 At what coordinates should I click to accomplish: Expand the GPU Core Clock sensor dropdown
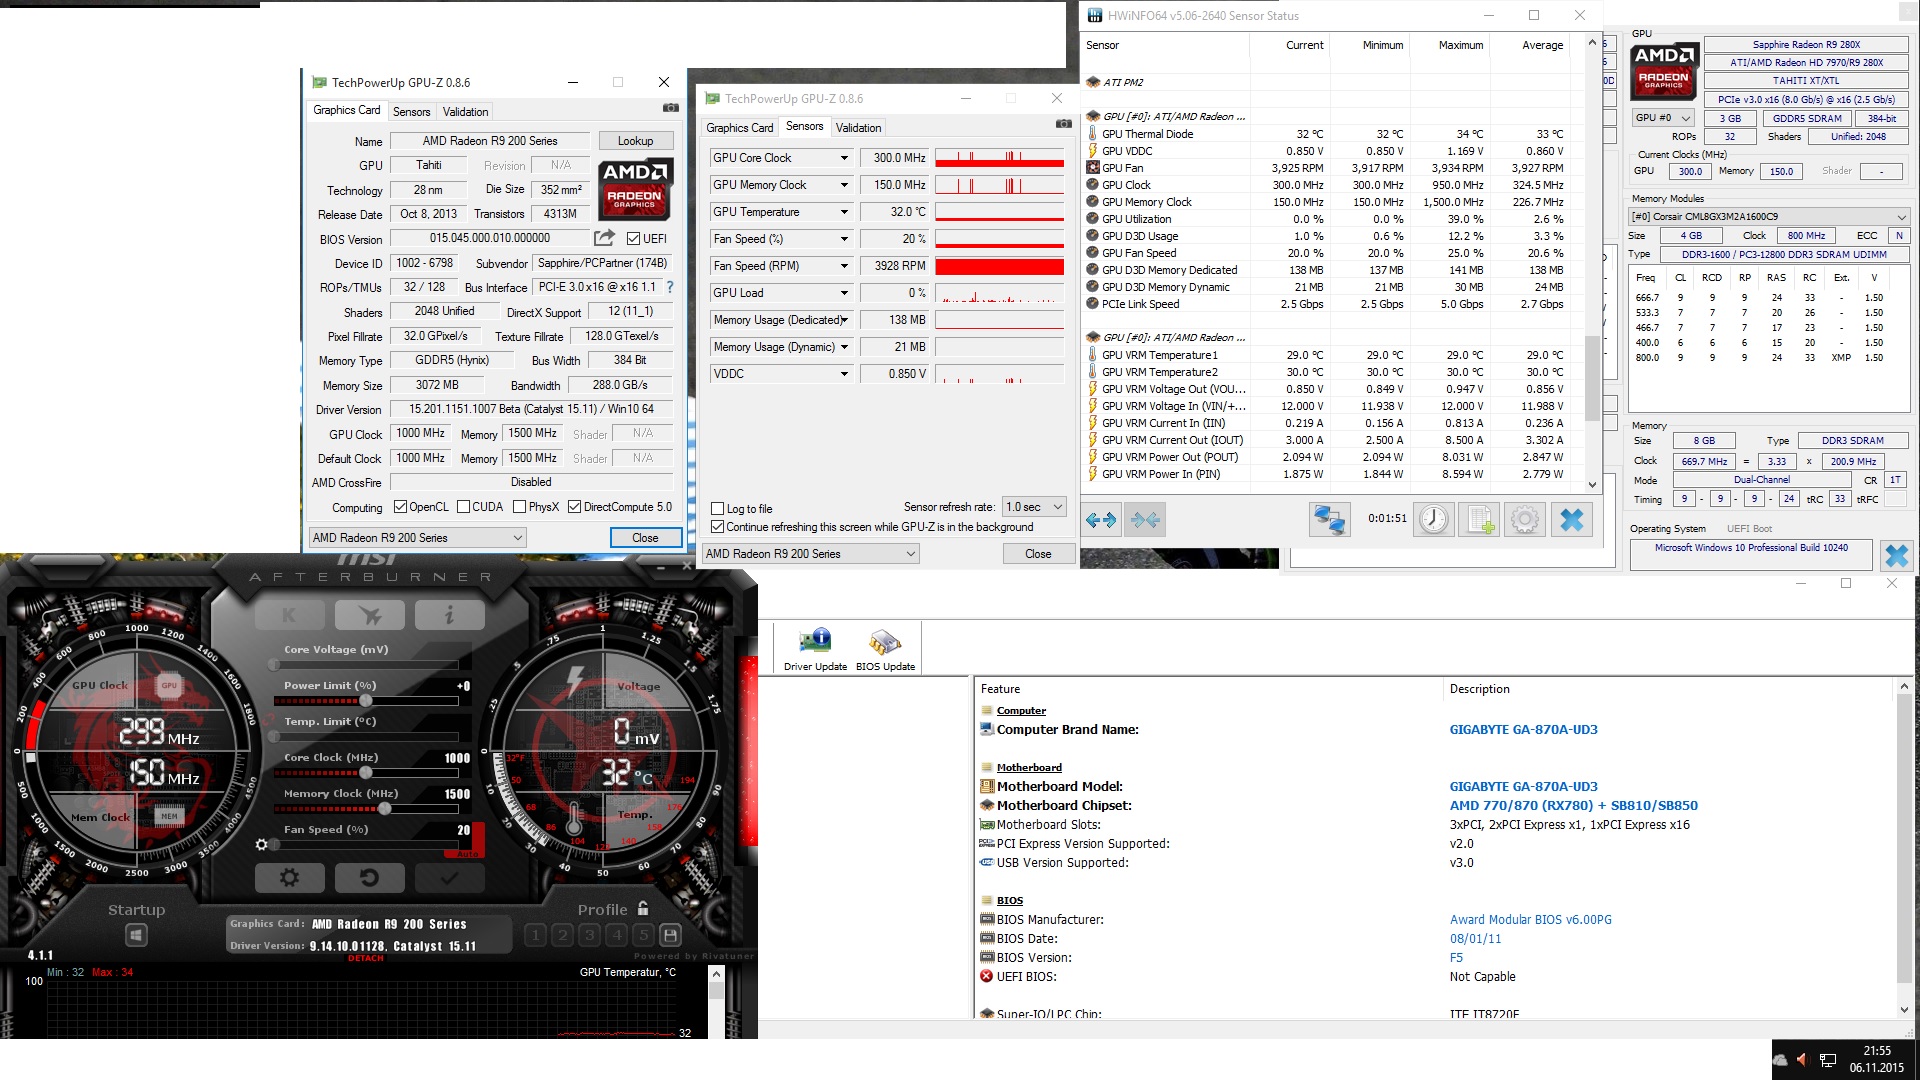[x=844, y=158]
